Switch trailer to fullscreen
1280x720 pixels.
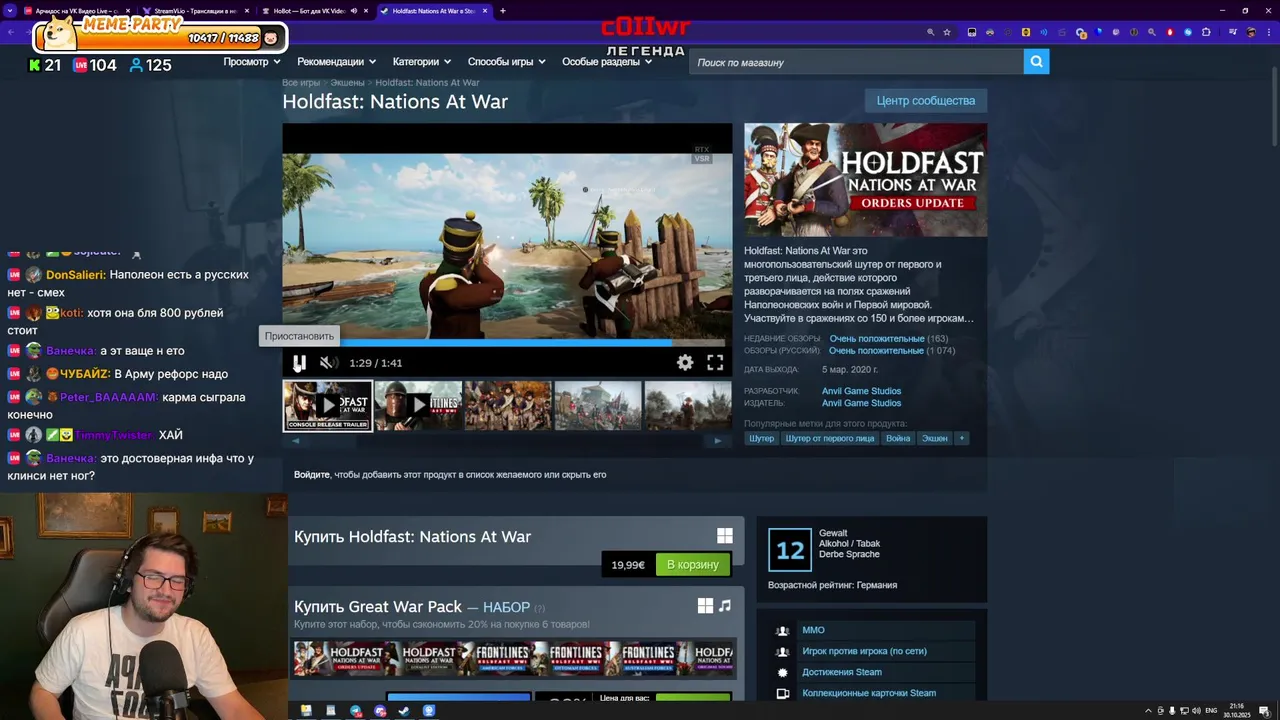(x=715, y=363)
